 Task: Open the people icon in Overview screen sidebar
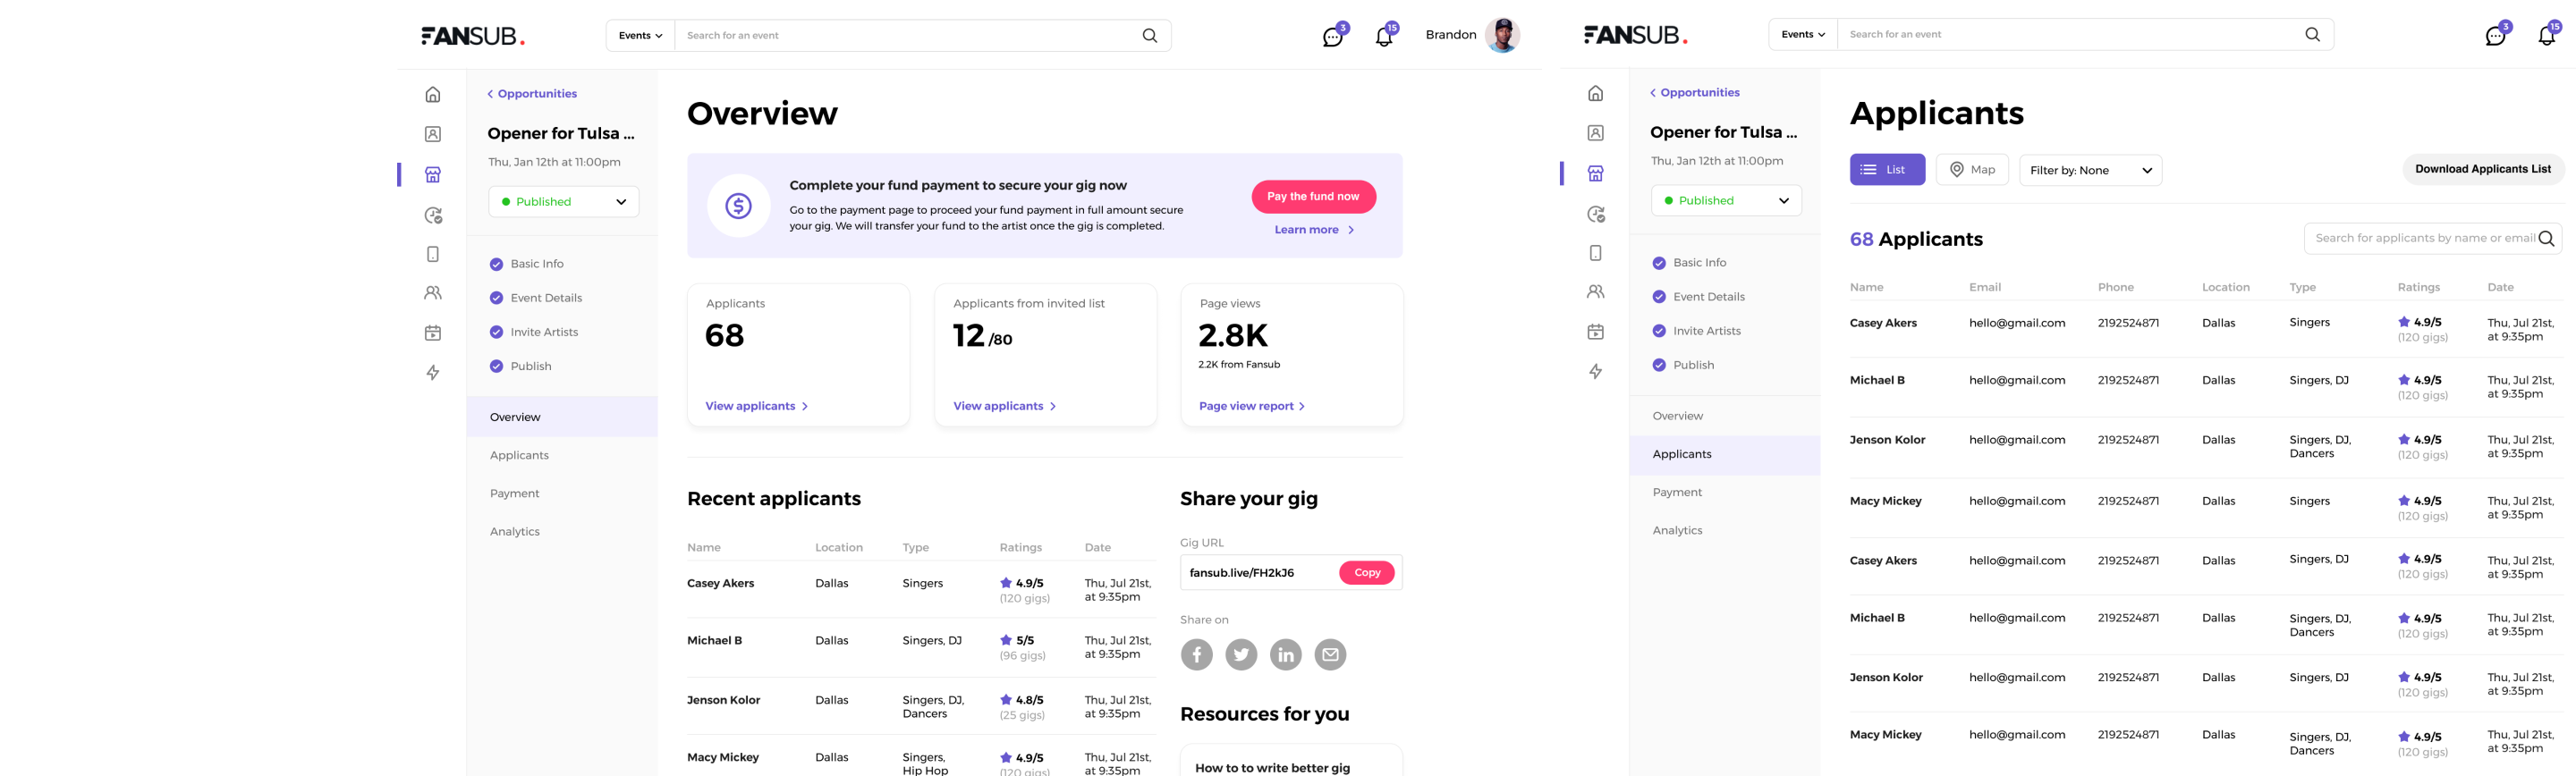[x=433, y=293]
